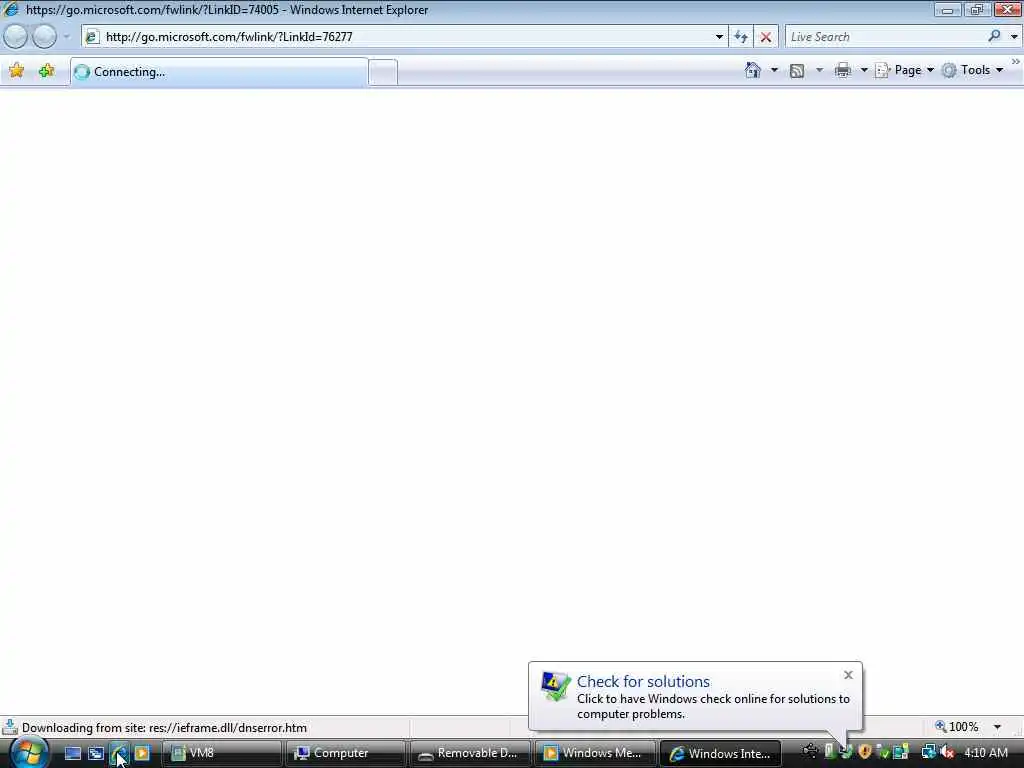Click the 100% zoom level button
Viewport: 1024px width, 768px height.
coord(957,727)
